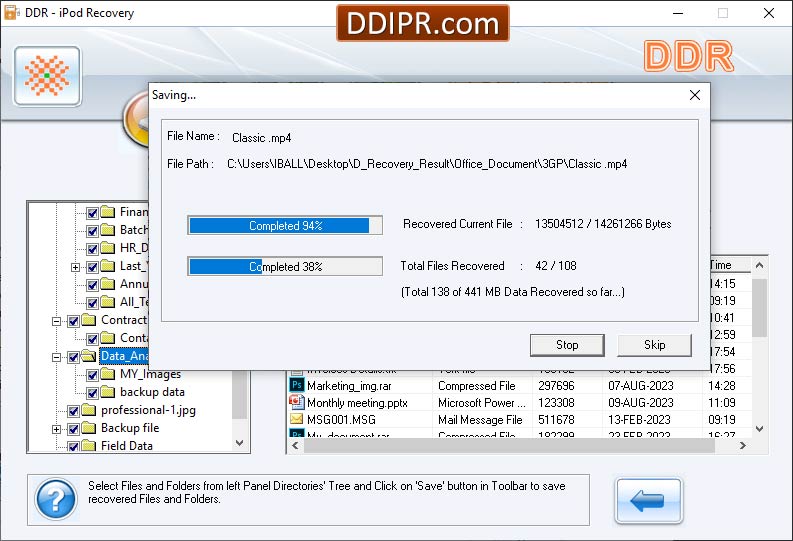Click the file list scroll down arrow
This screenshot has height=541, width=793.
click(x=759, y=429)
